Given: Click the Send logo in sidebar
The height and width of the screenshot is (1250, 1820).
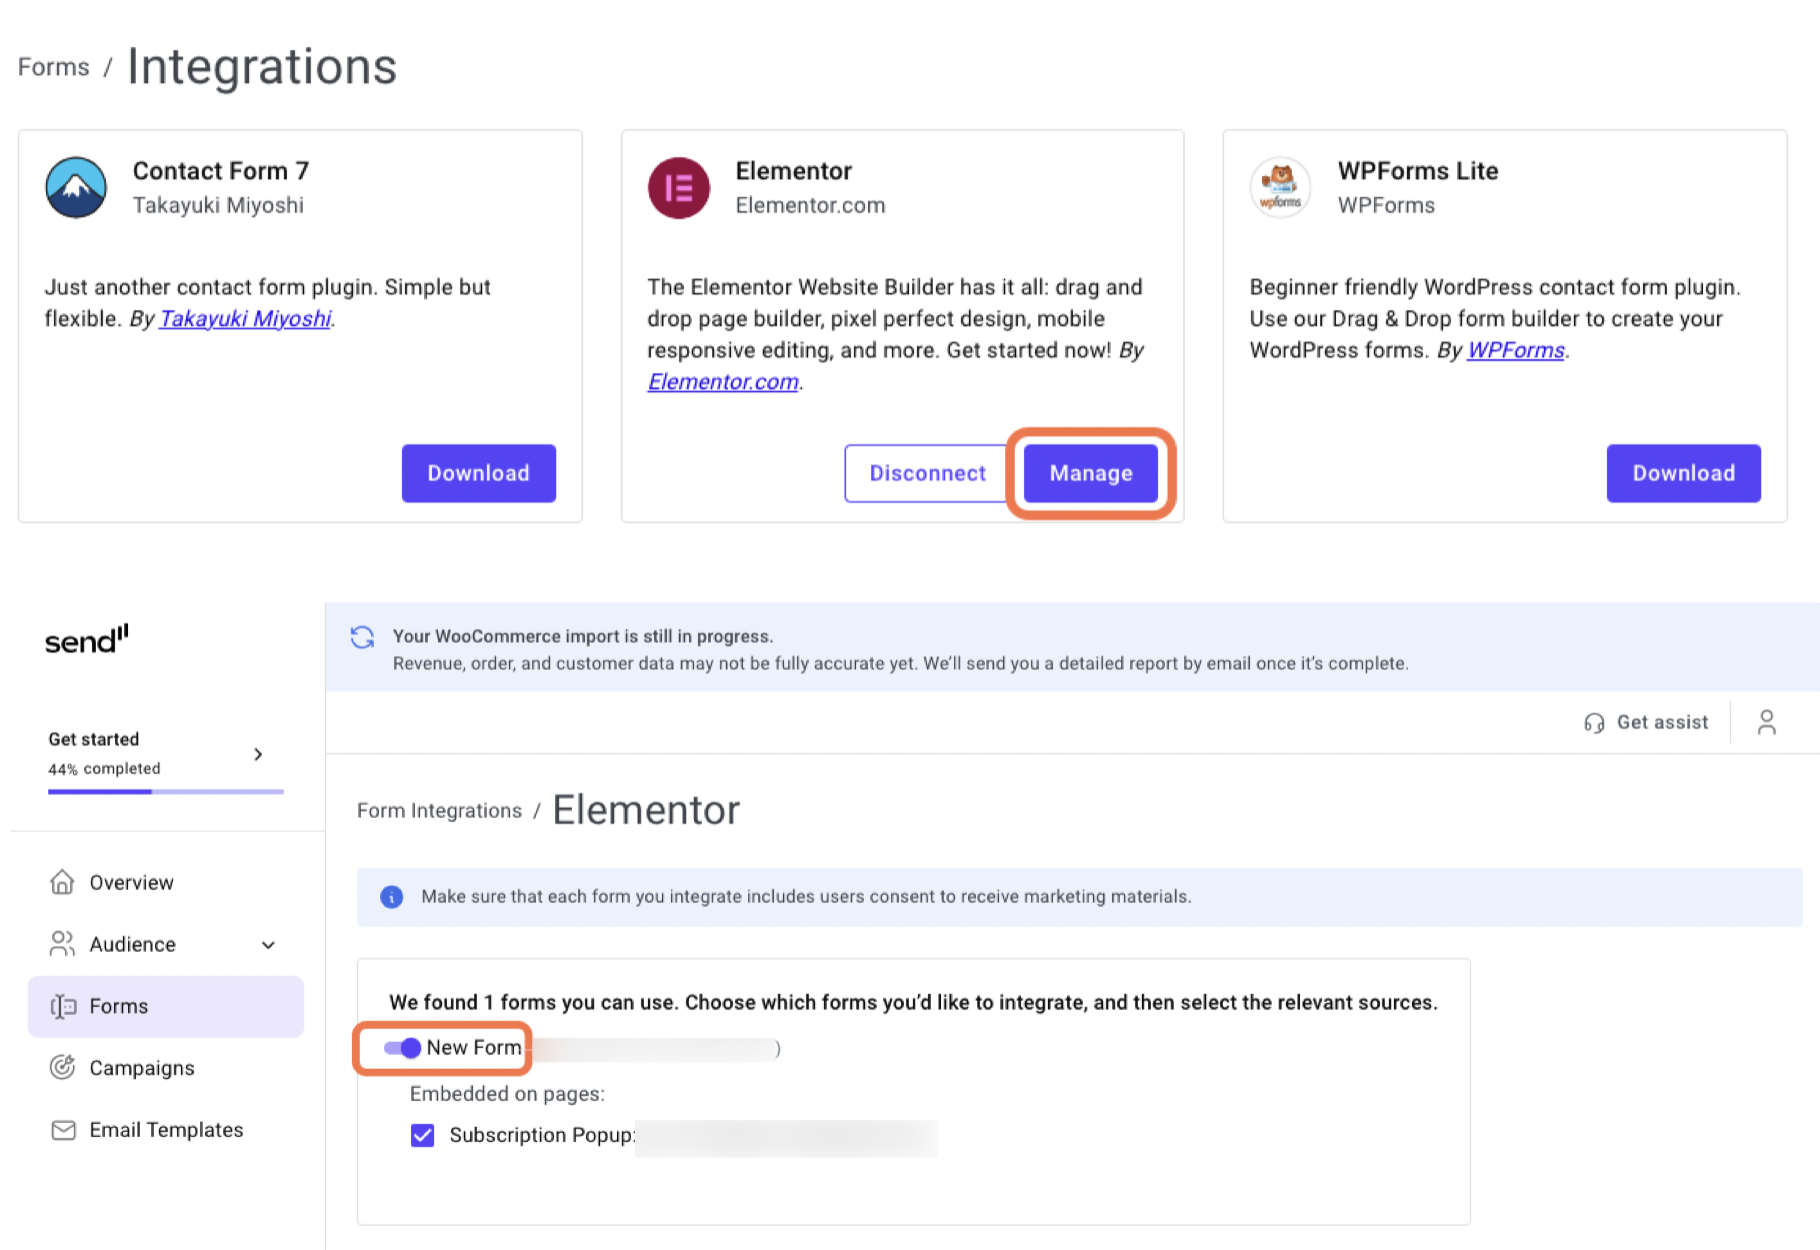Looking at the screenshot, I should coord(87,639).
